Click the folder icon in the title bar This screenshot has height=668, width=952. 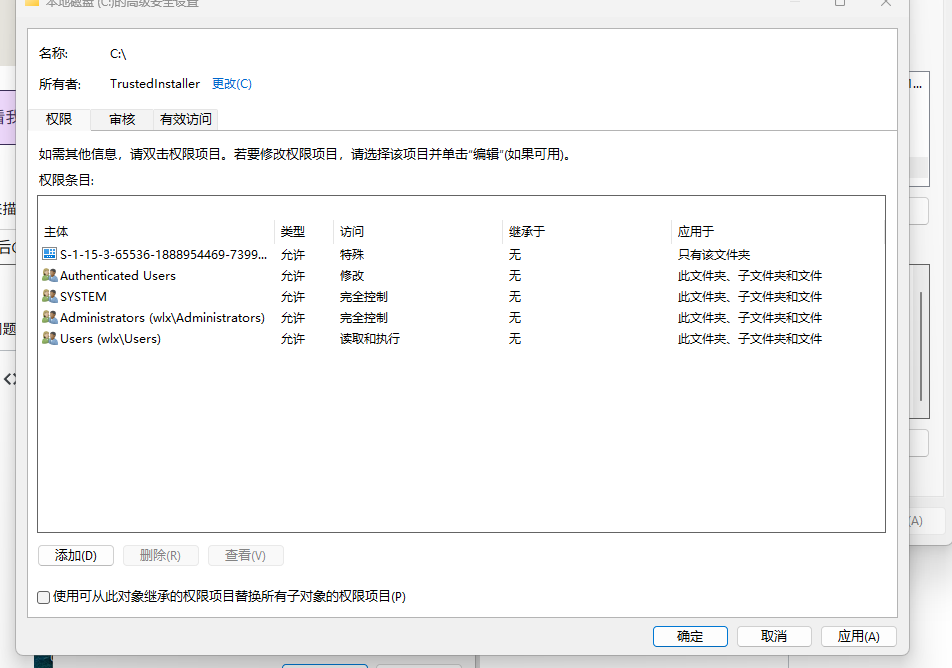pos(32,3)
